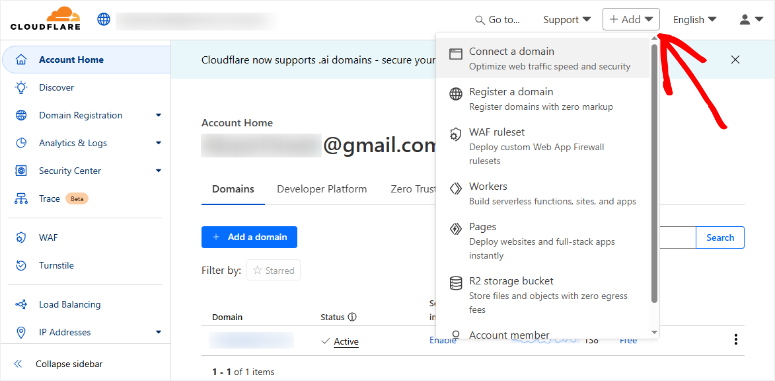Open Account Home in sidebar

pos(86,60)
